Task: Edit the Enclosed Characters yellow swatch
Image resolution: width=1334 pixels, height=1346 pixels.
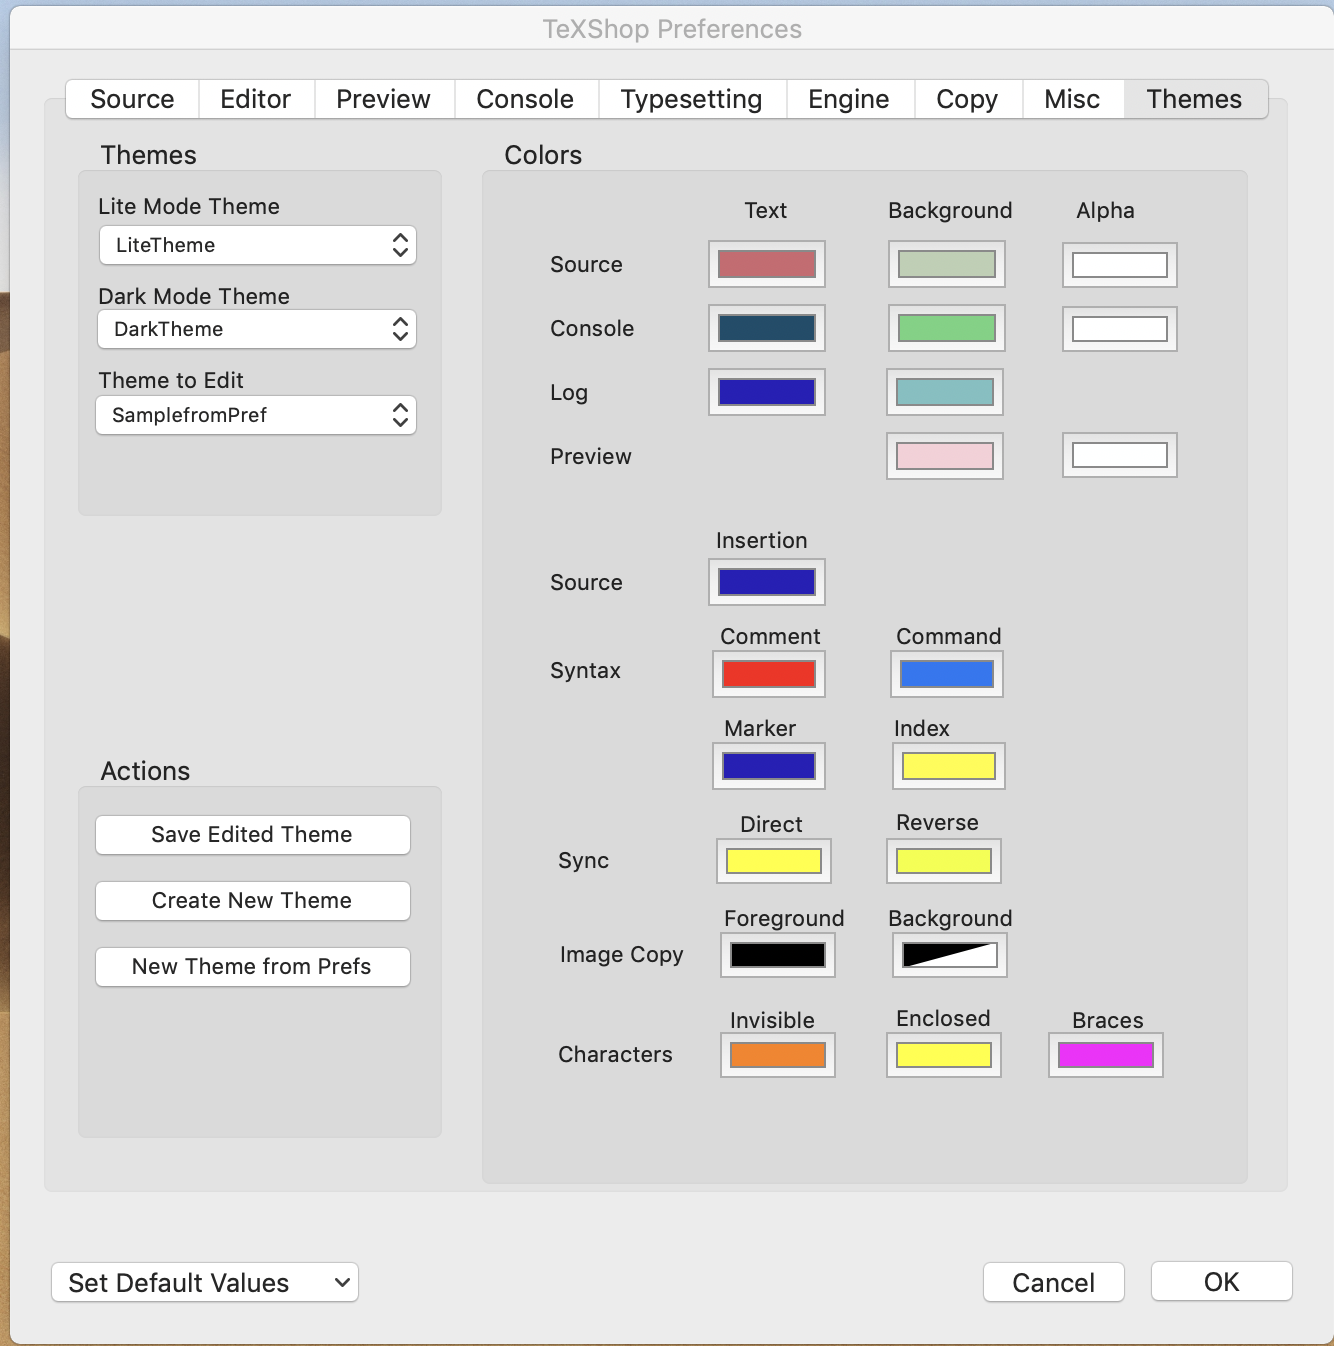Action: pos(944,1055)
